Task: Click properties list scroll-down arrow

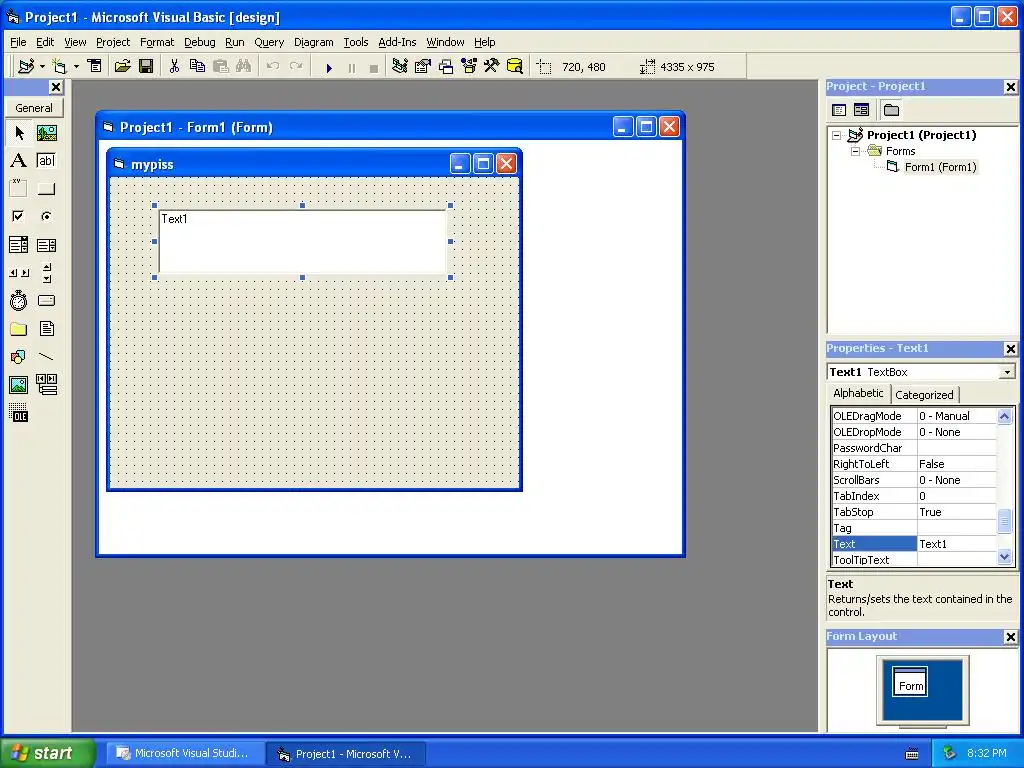Action: click(1004, 557)
